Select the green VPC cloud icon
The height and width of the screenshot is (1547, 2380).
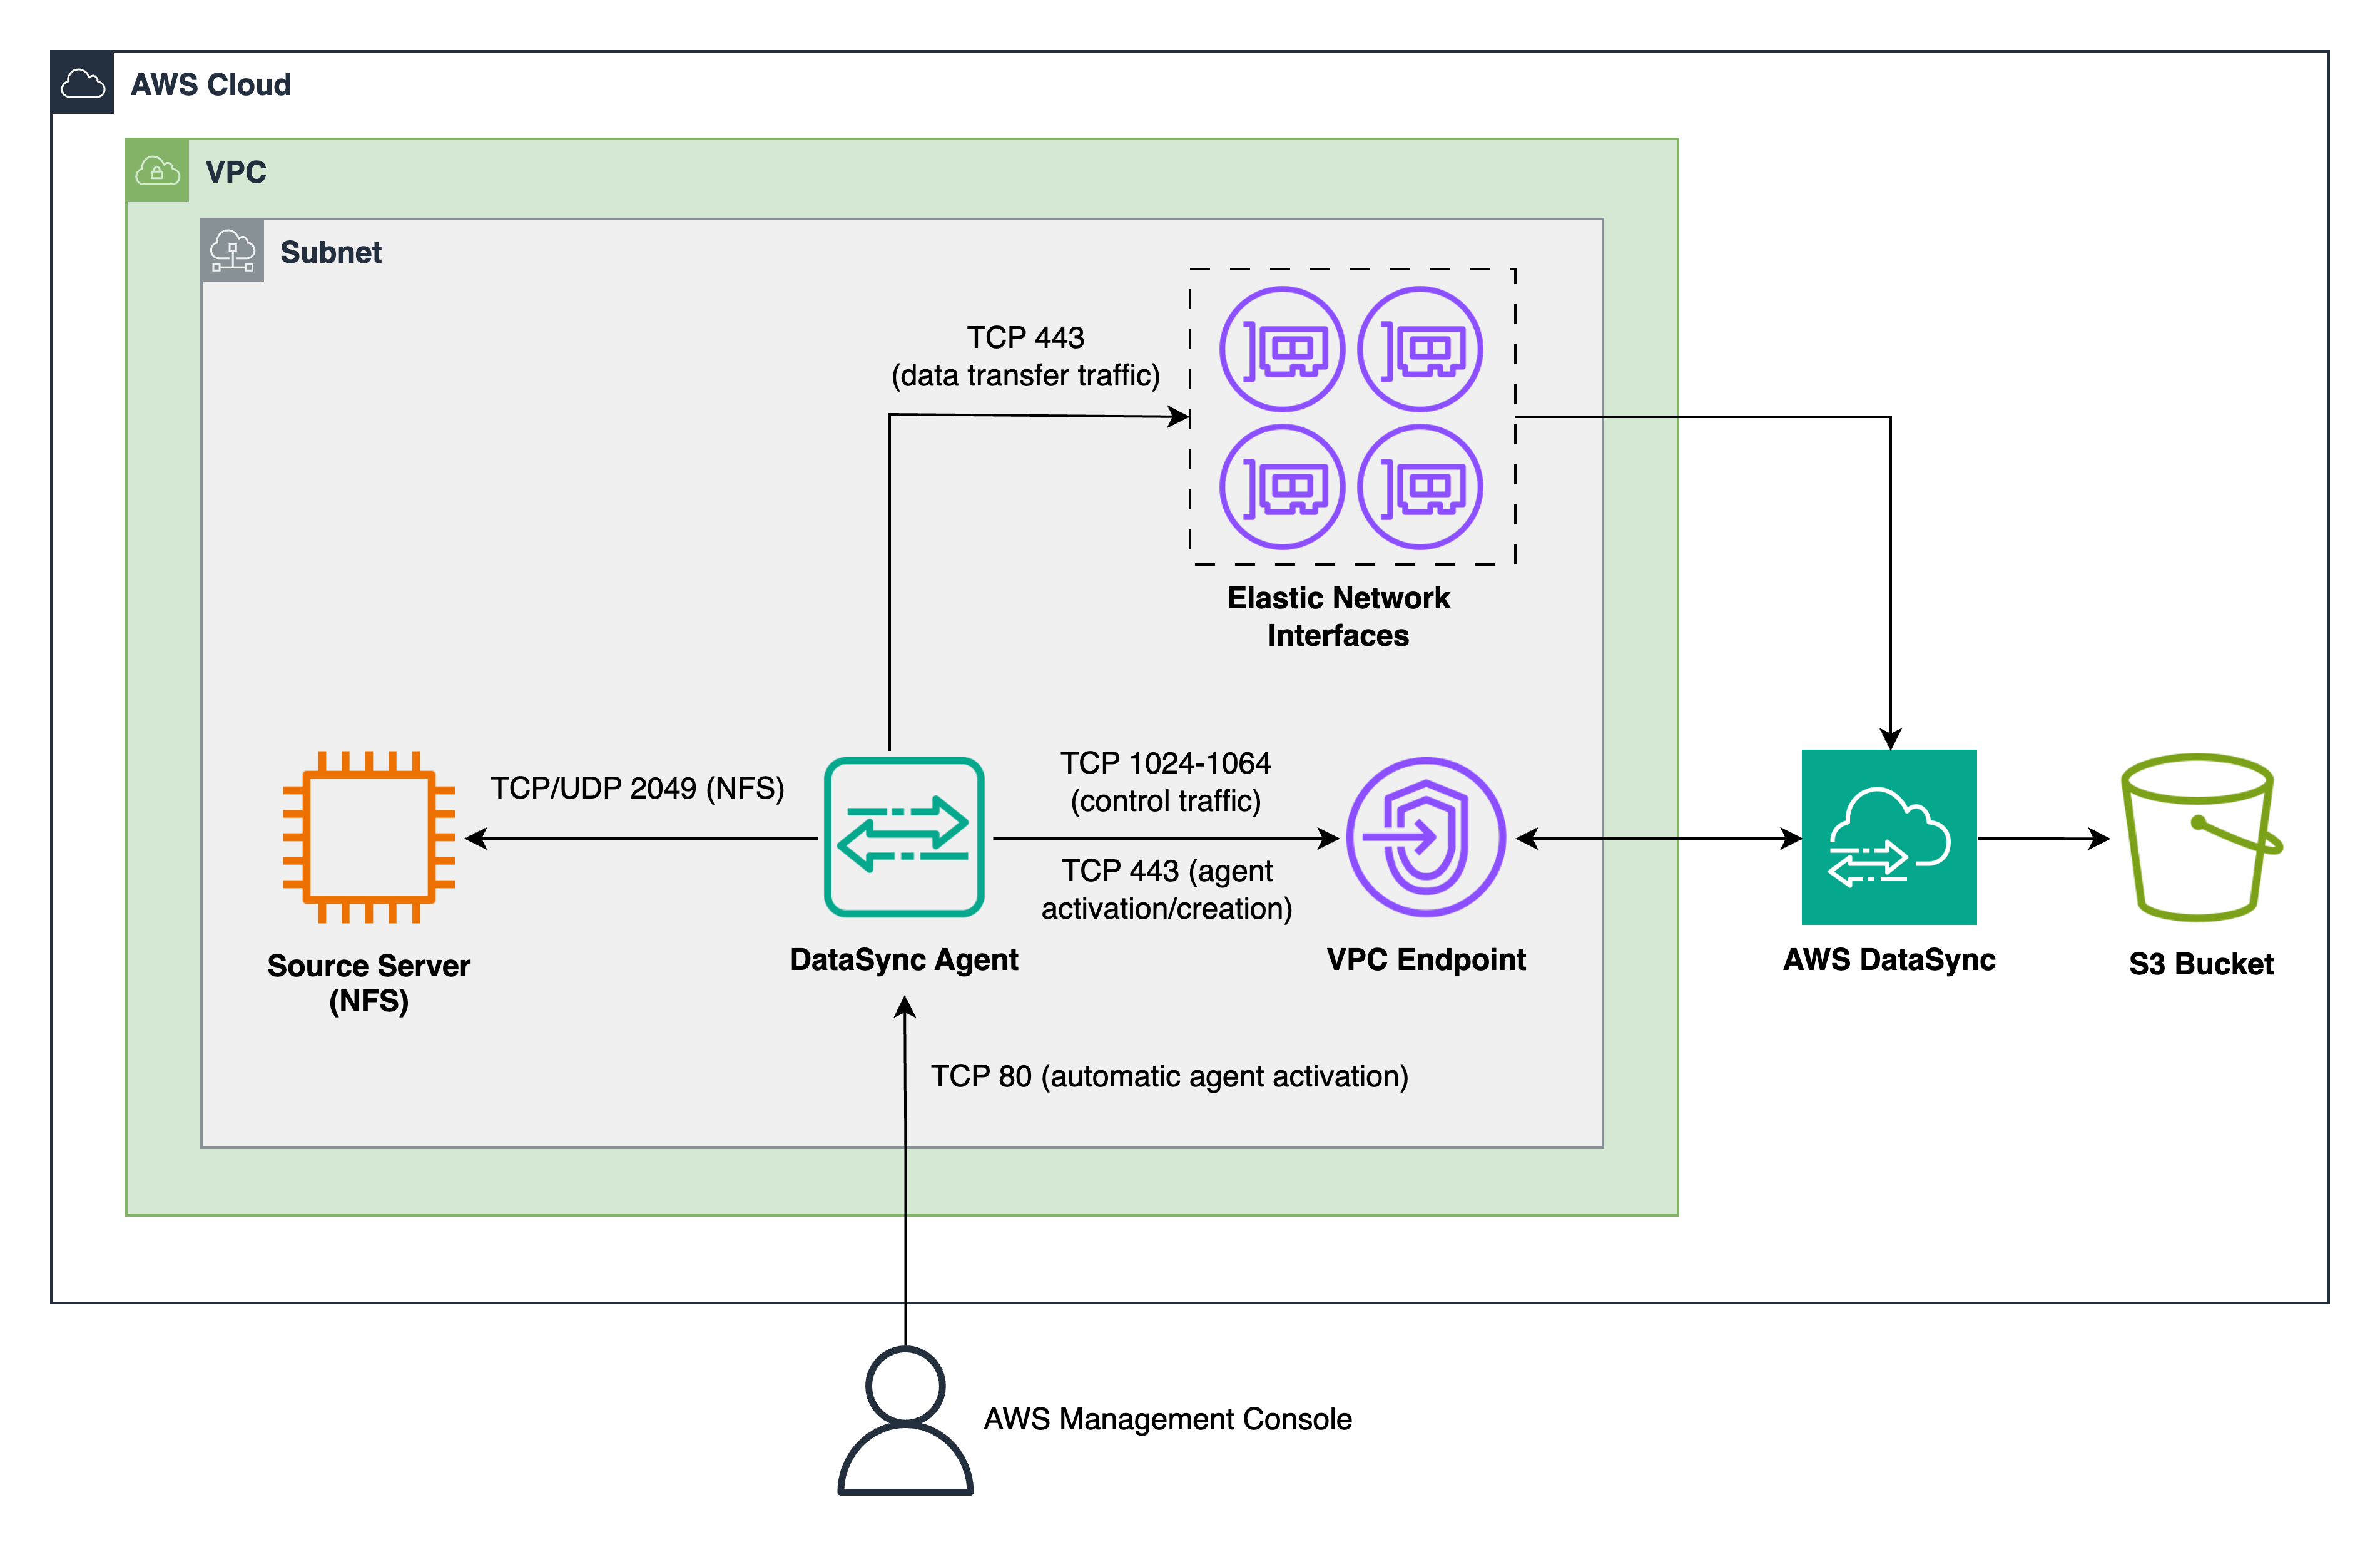point(157,171)
